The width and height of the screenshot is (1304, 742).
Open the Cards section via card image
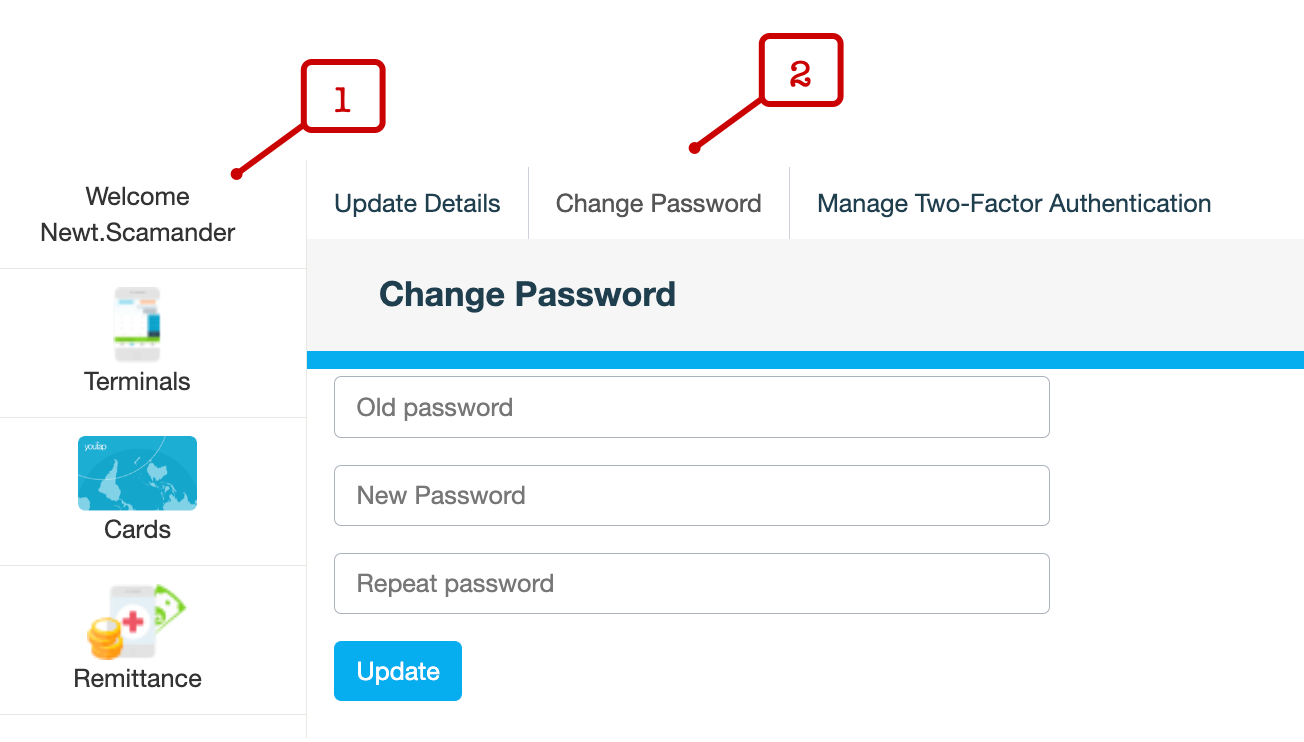pos(137,473)
